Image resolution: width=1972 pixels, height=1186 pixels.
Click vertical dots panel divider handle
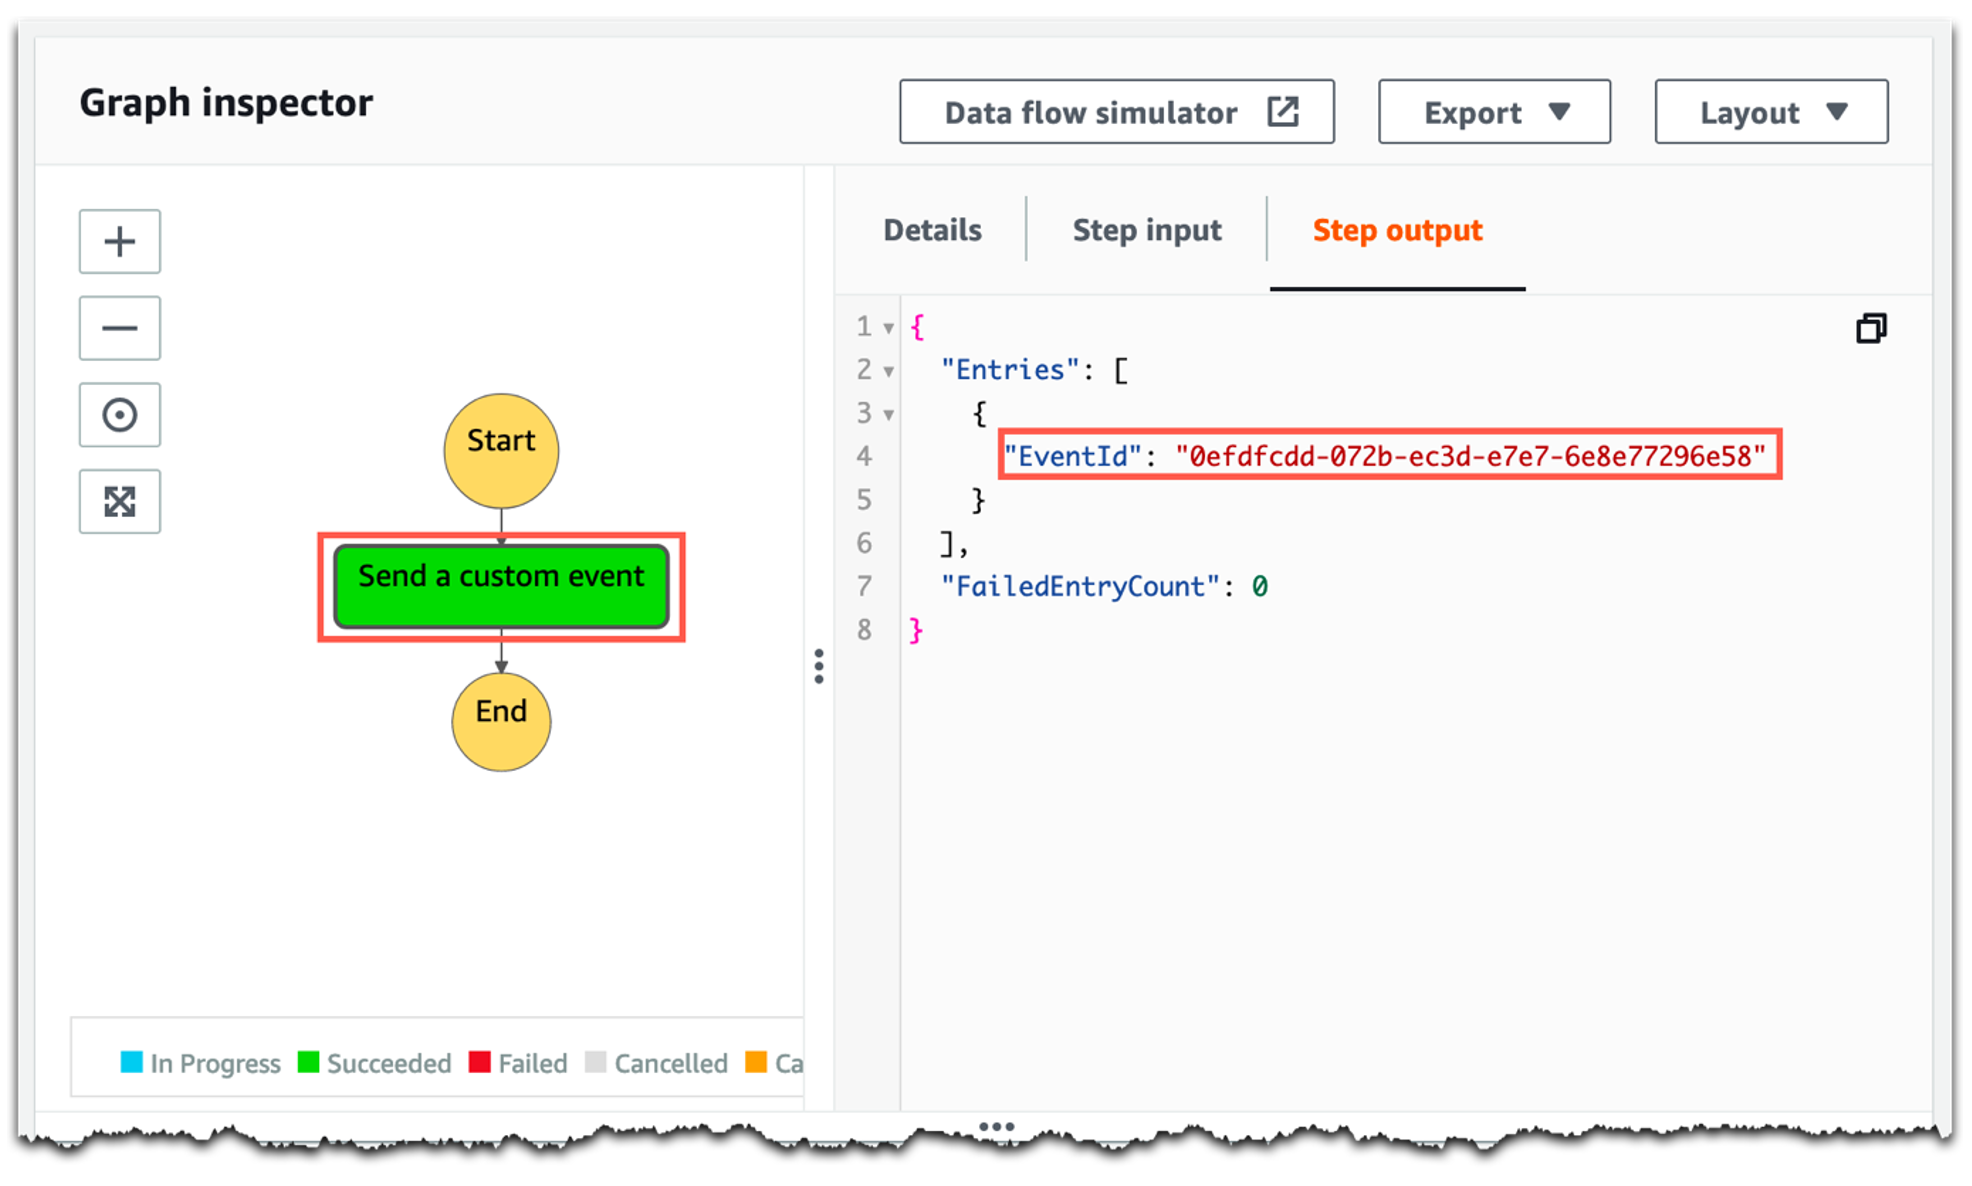819,666
